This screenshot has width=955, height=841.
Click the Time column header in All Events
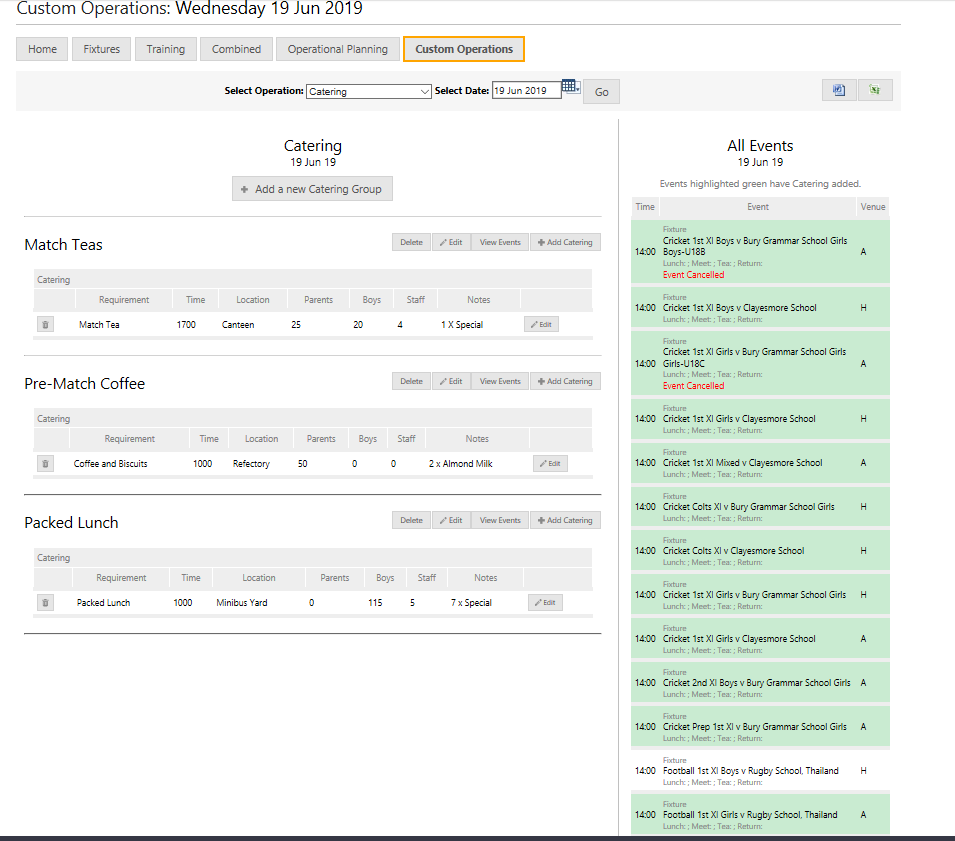(x=645, y=207)
